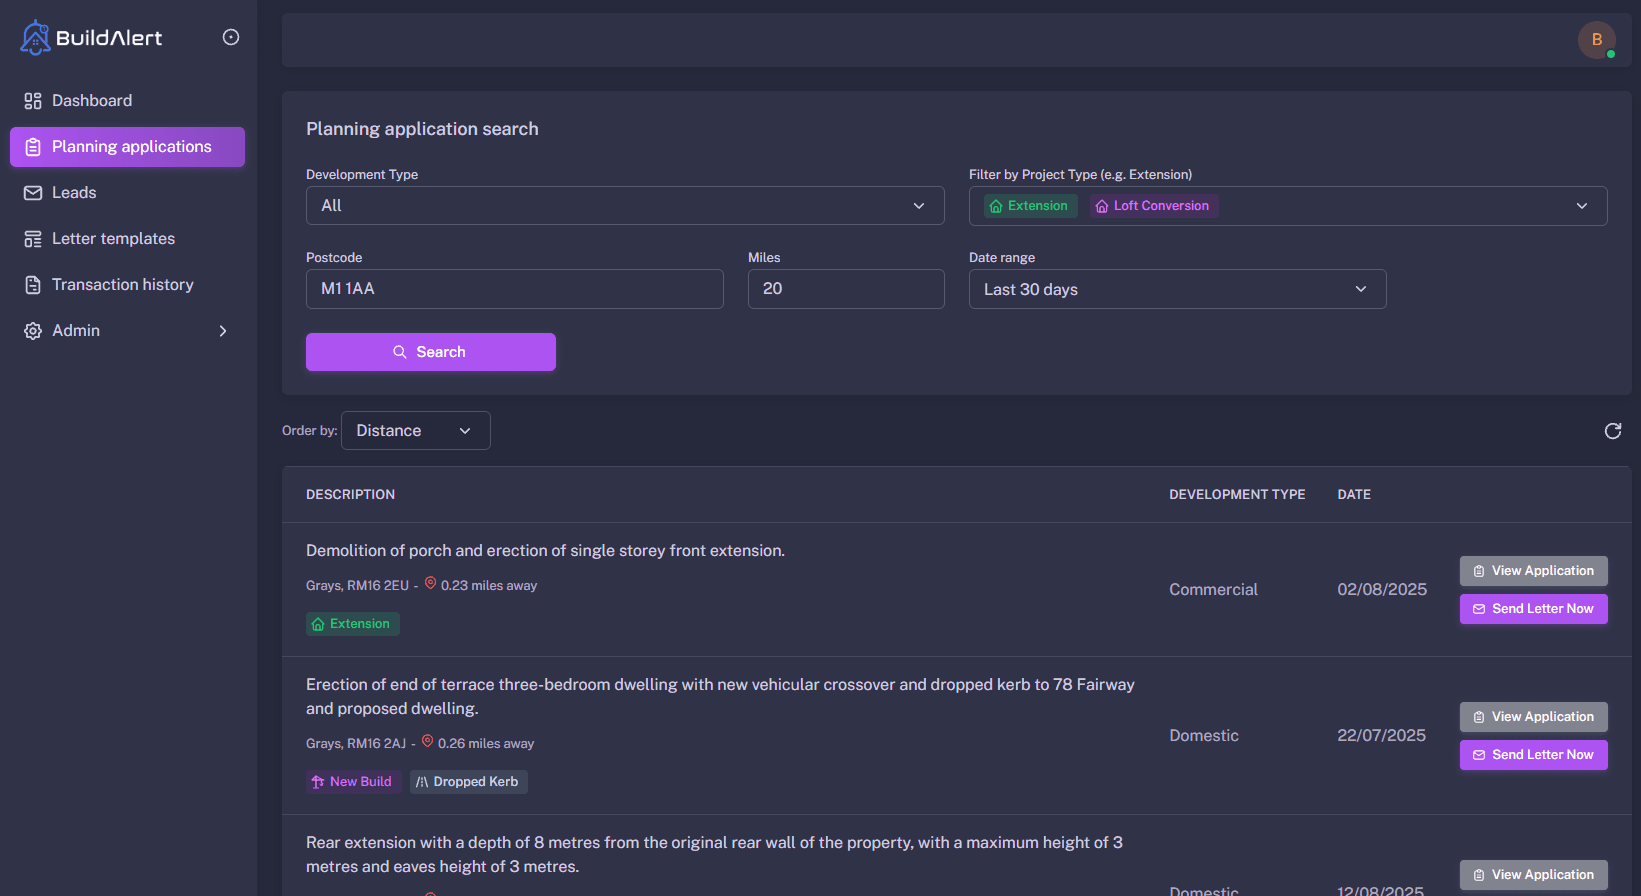Viewport: 1641px width, 896px height.
Task: Open user avatar profile menu
Action: point(1596,40)
